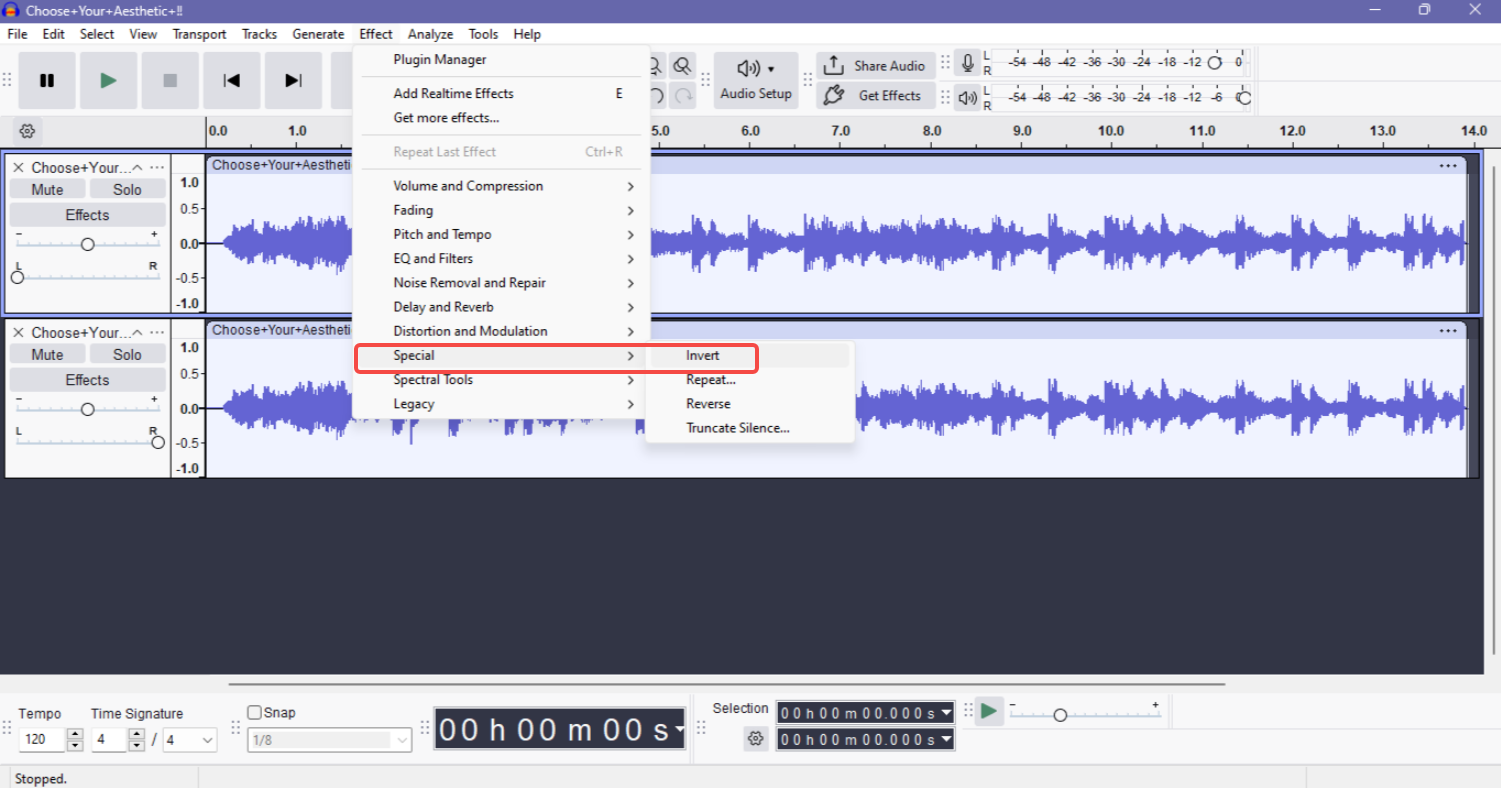The height and width of the screenshot is (788, 1501).
Task: Click the microphone record meter icon
Action: click(967, 63)
